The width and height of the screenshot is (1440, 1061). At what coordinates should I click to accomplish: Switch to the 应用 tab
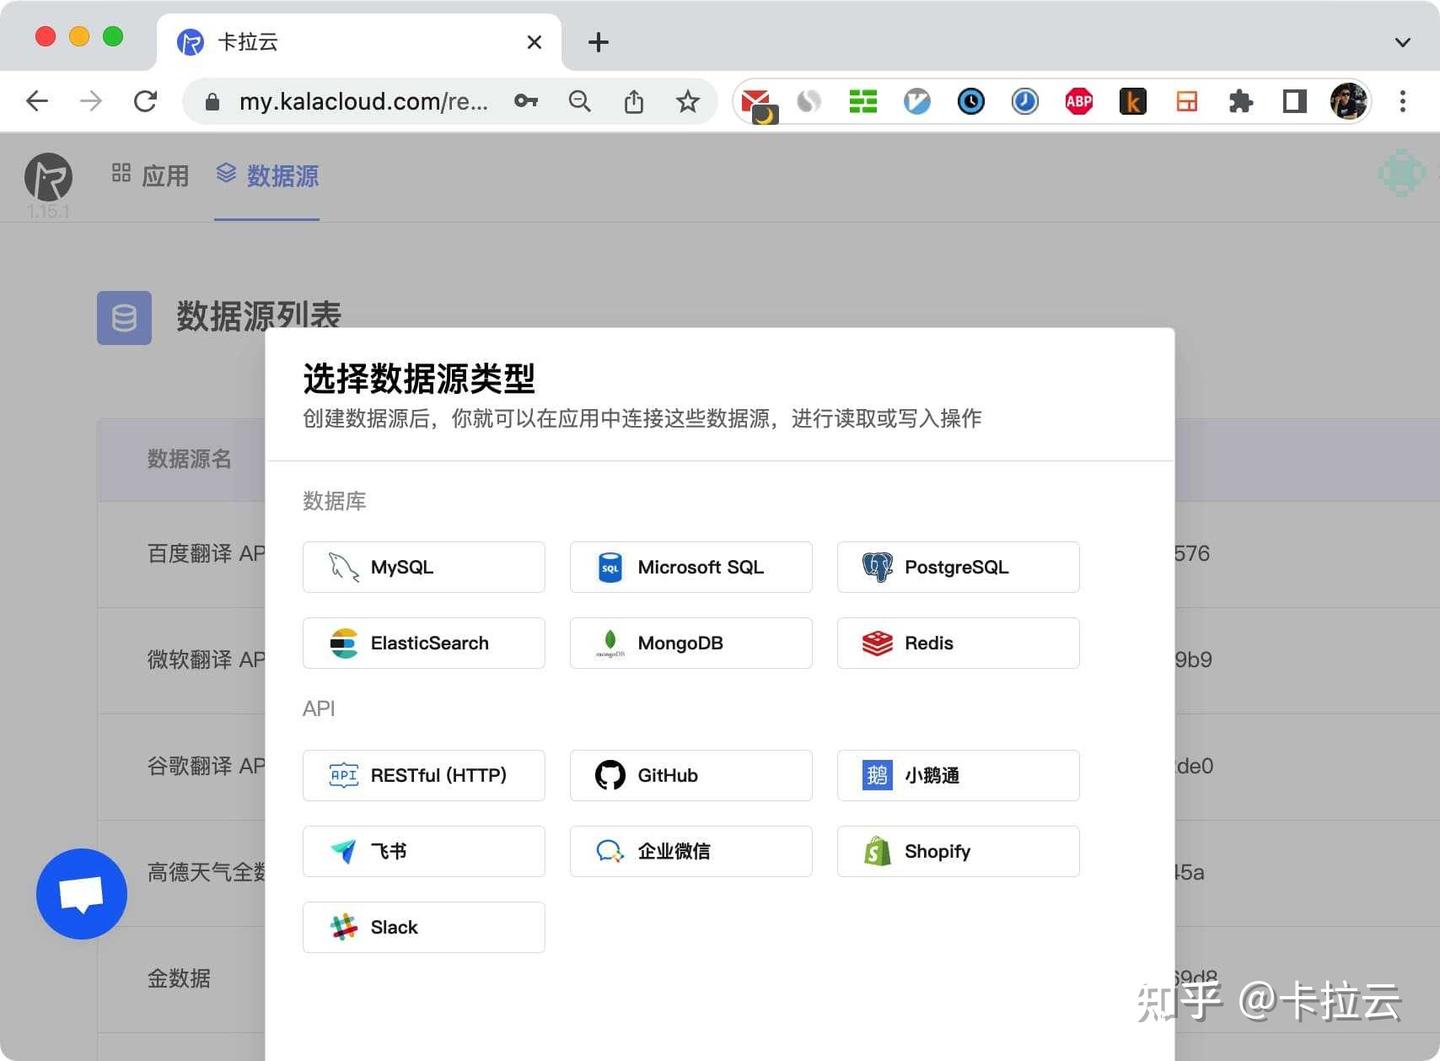pos(150,176)
